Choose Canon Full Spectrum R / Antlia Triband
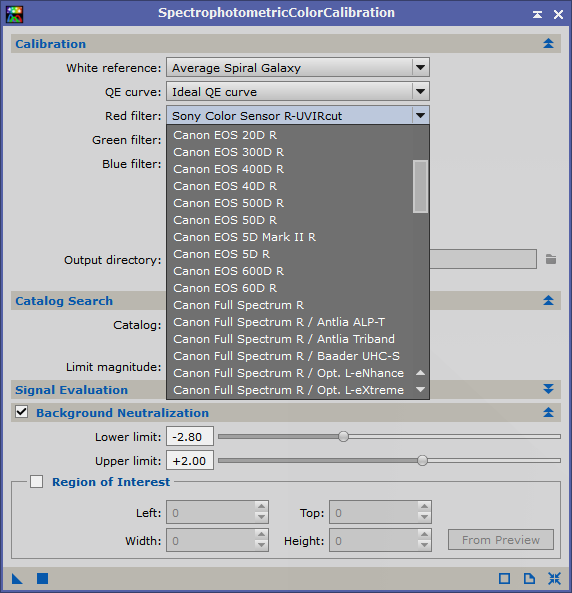 [284, 339]
